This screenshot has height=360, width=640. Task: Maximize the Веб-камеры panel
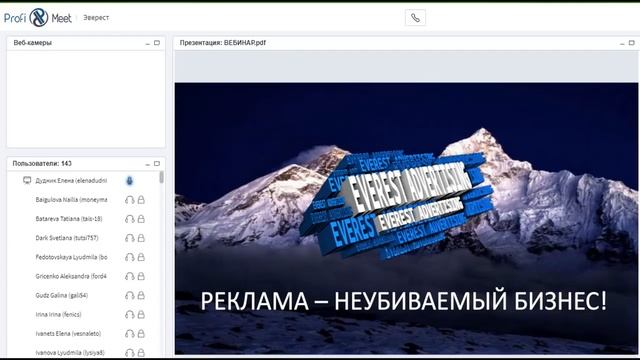pyautogui.click(x=157, y=43)
